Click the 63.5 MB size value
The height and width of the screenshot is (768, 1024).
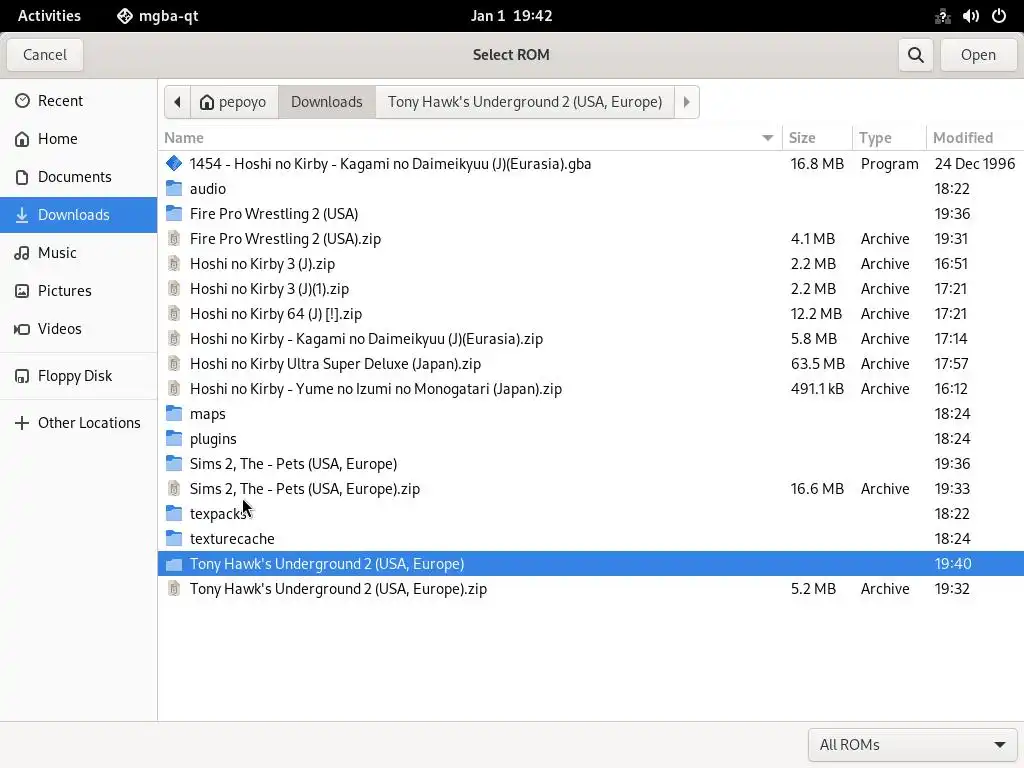[818, 364]
